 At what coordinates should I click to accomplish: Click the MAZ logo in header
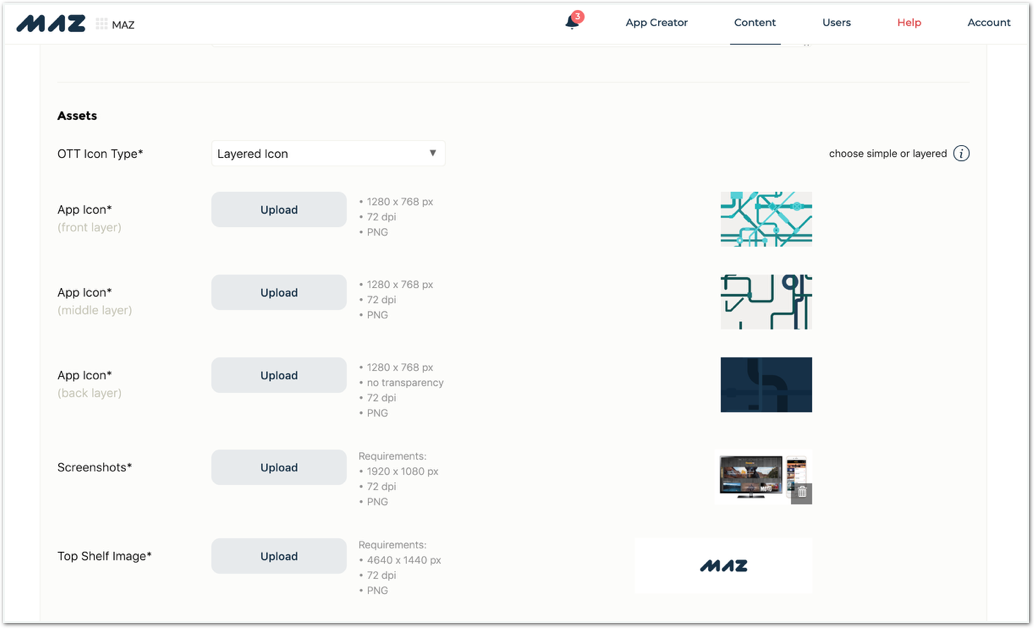tap(51, 24)
